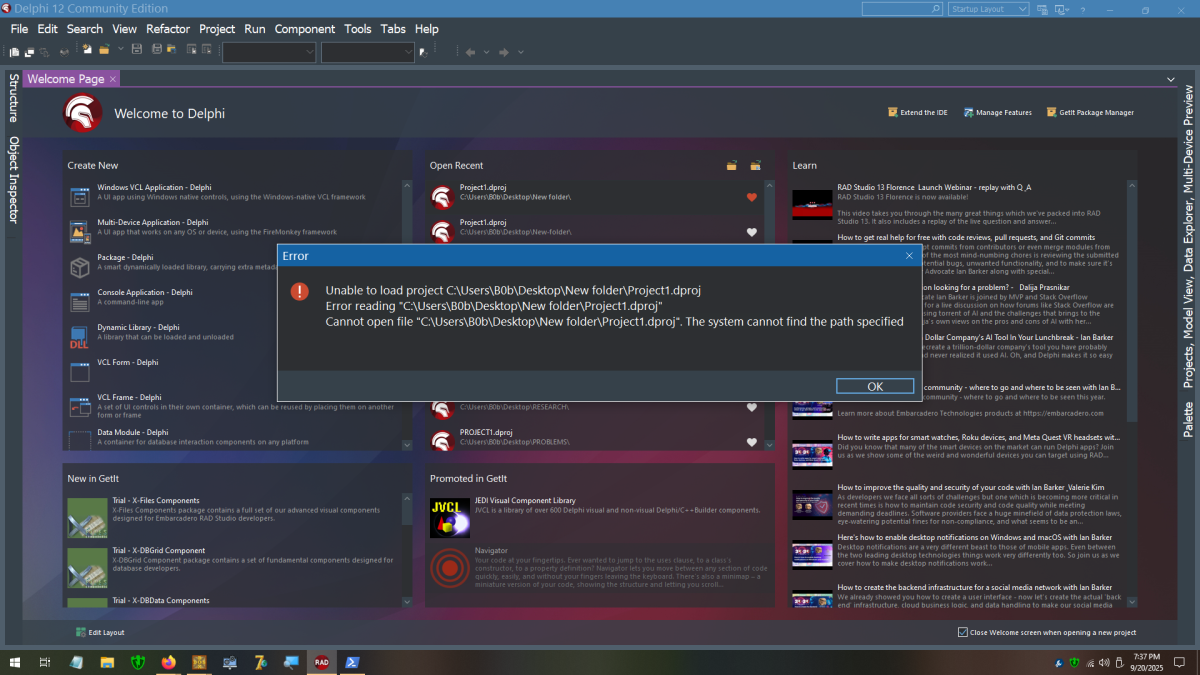Screen dimensions: 1200x675
Task: Expand the tab list chevron
Action: pos(1171,79)
